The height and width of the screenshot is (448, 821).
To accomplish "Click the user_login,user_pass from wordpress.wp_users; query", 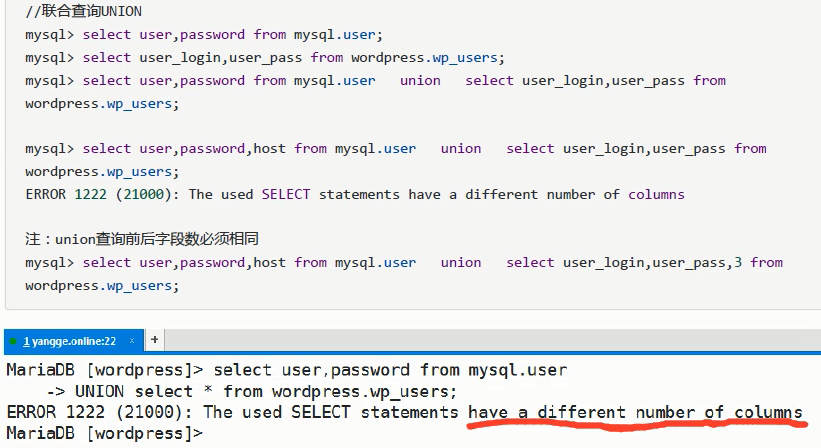I will 321,58.
